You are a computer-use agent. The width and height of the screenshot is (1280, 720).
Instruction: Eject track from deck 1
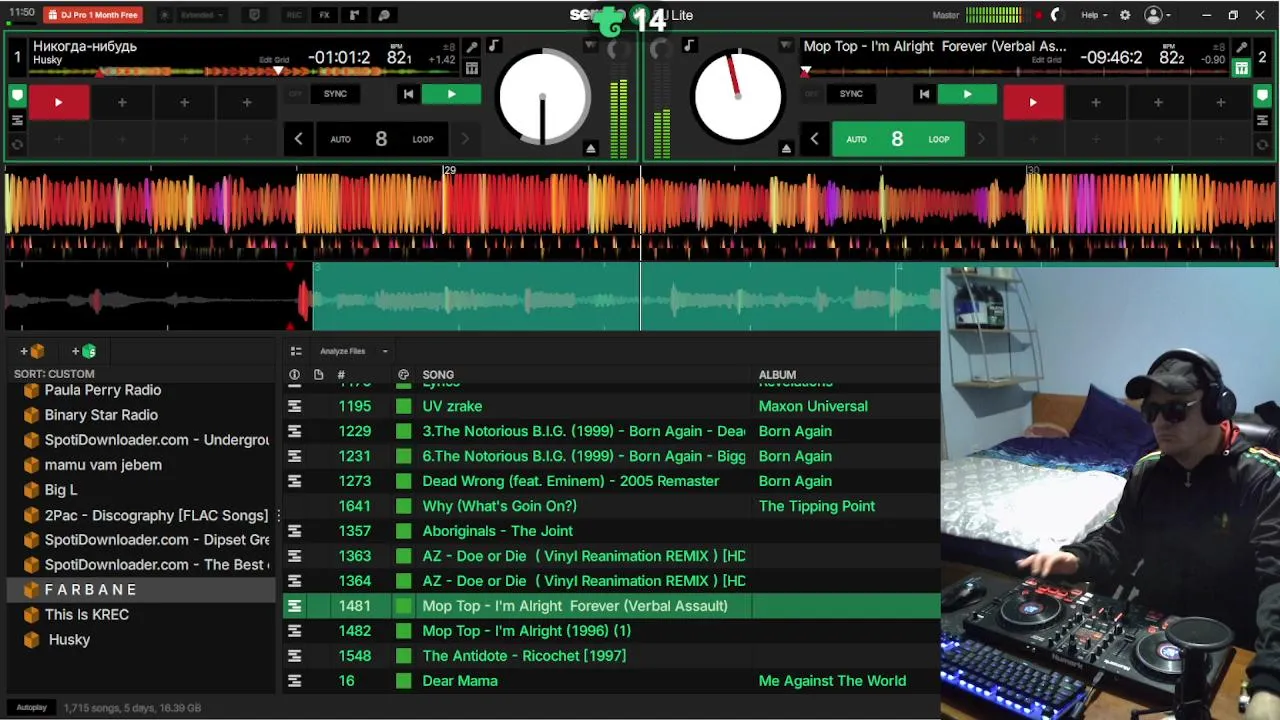(x=591, y=149)
